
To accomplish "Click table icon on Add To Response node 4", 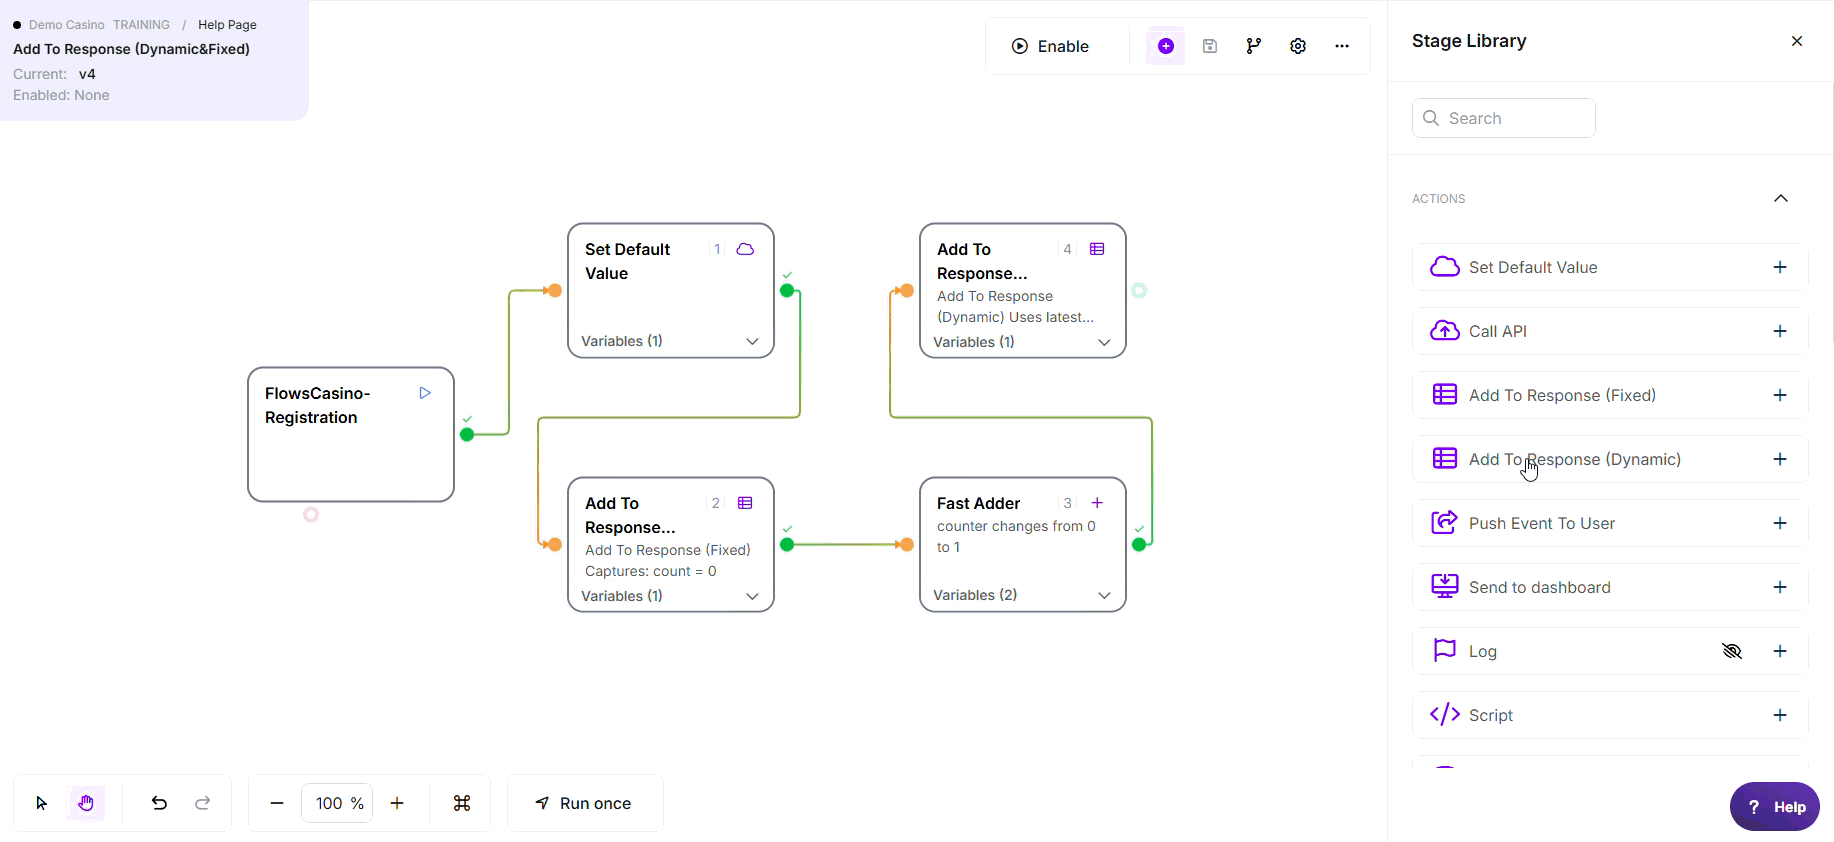I will tap(1097, 249).
